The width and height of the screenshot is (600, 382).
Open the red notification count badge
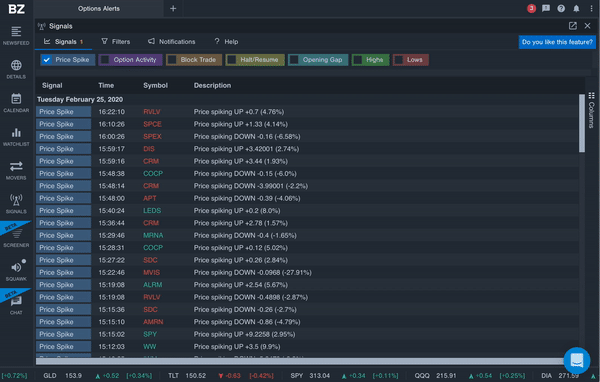(x=531, y=8)
